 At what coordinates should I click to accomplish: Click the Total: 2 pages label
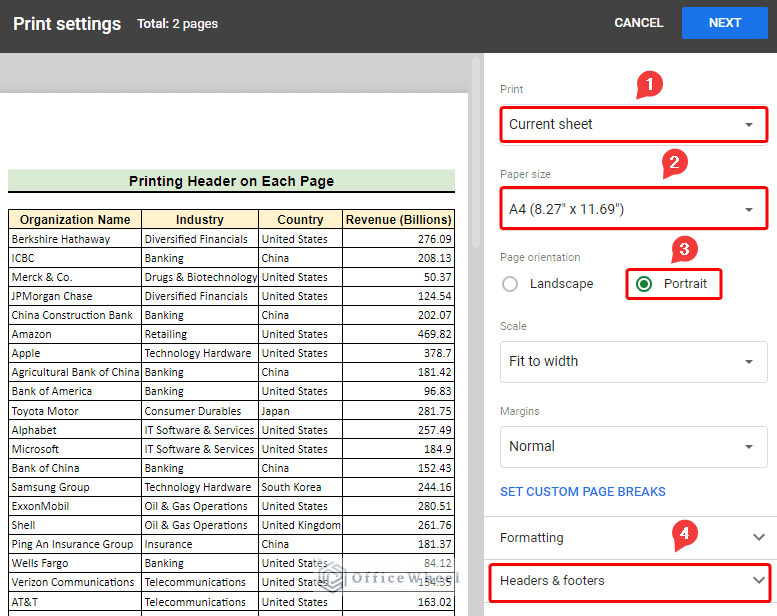pyautogui.click(x=177, y=24)
